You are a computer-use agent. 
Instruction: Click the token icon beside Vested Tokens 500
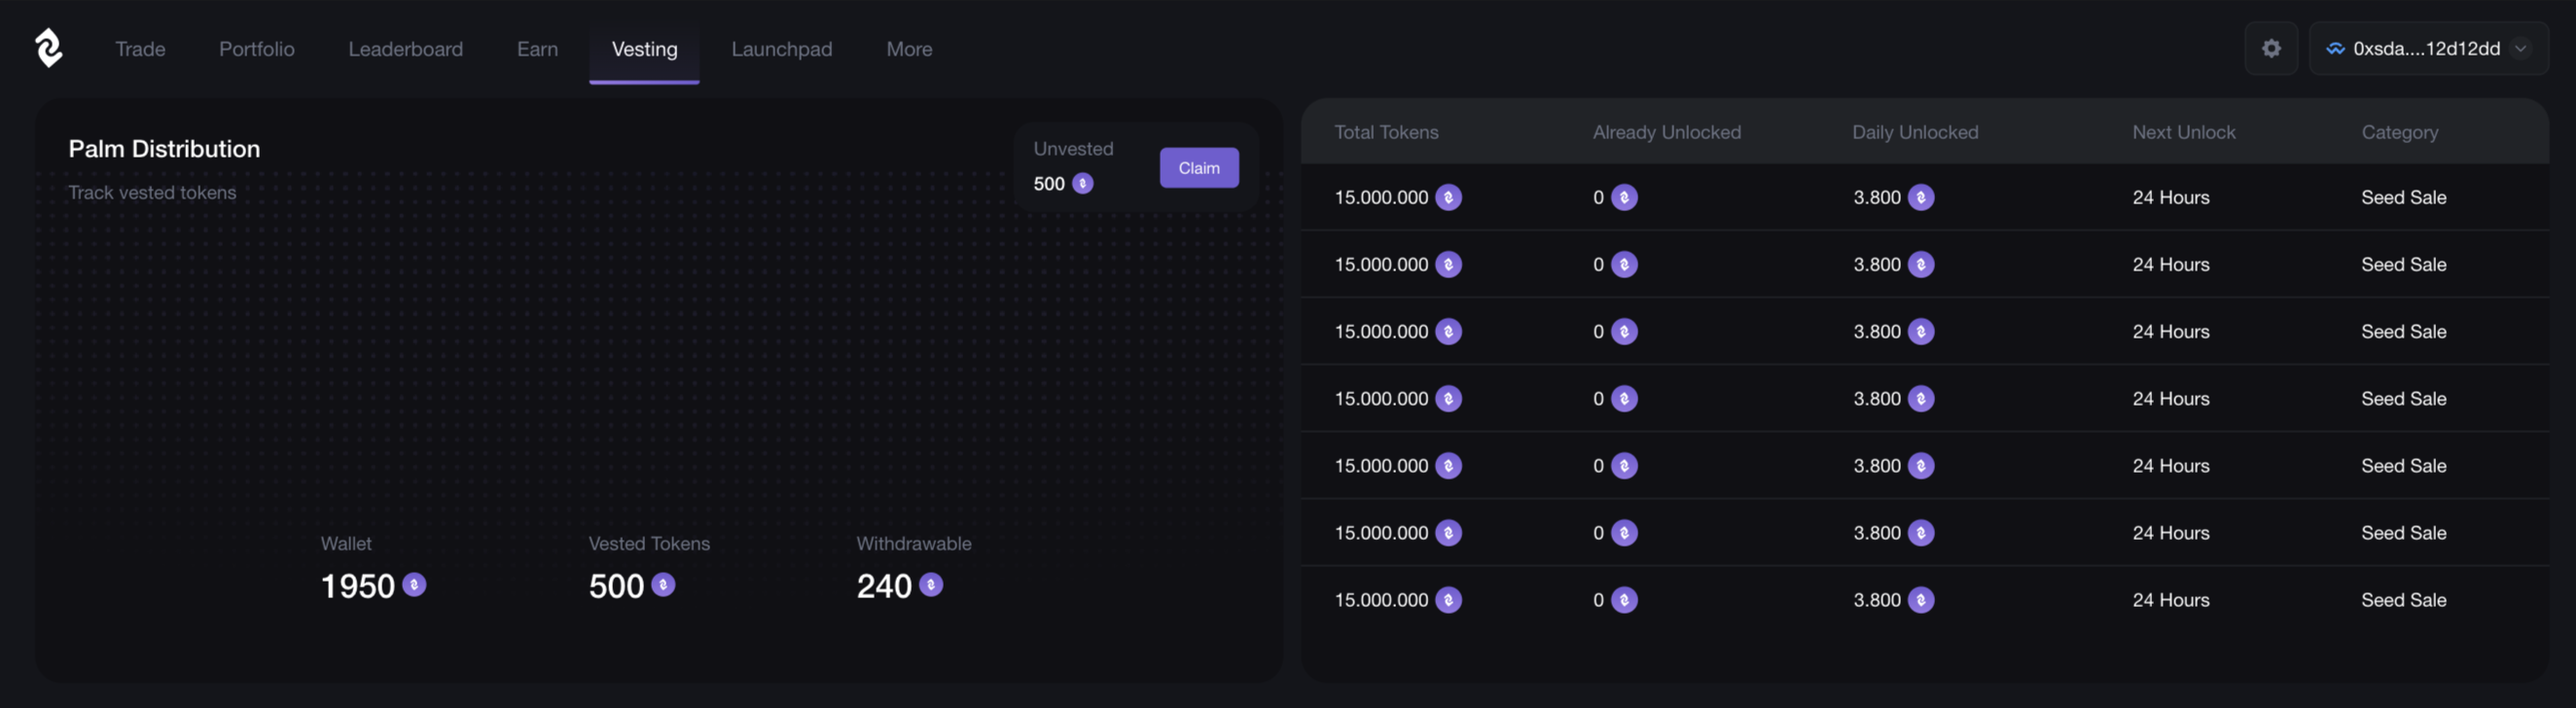click(663, 585)
